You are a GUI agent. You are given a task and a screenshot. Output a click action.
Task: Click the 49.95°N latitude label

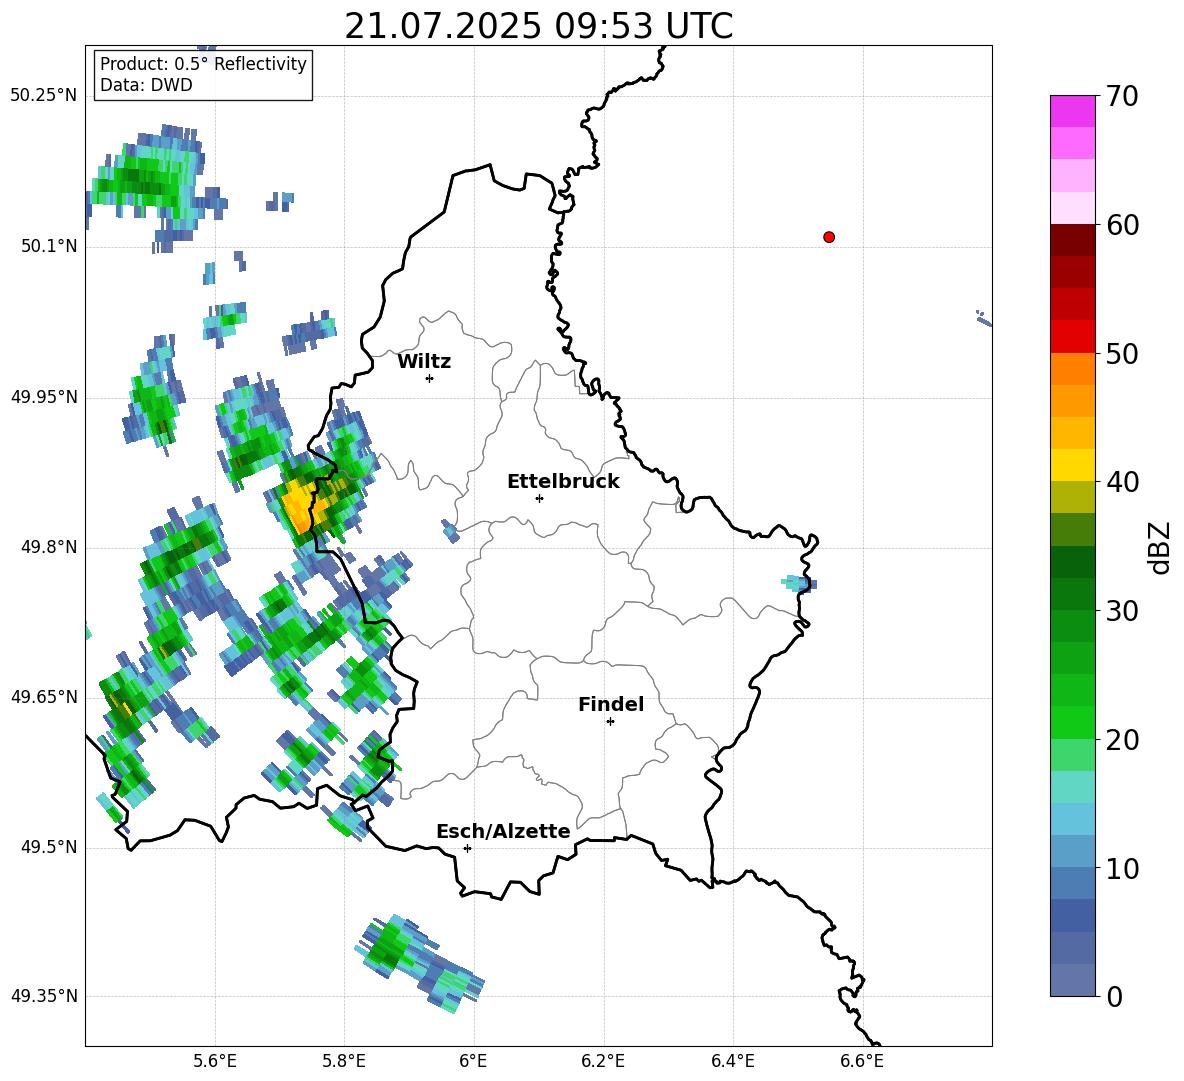coord(44,397)
